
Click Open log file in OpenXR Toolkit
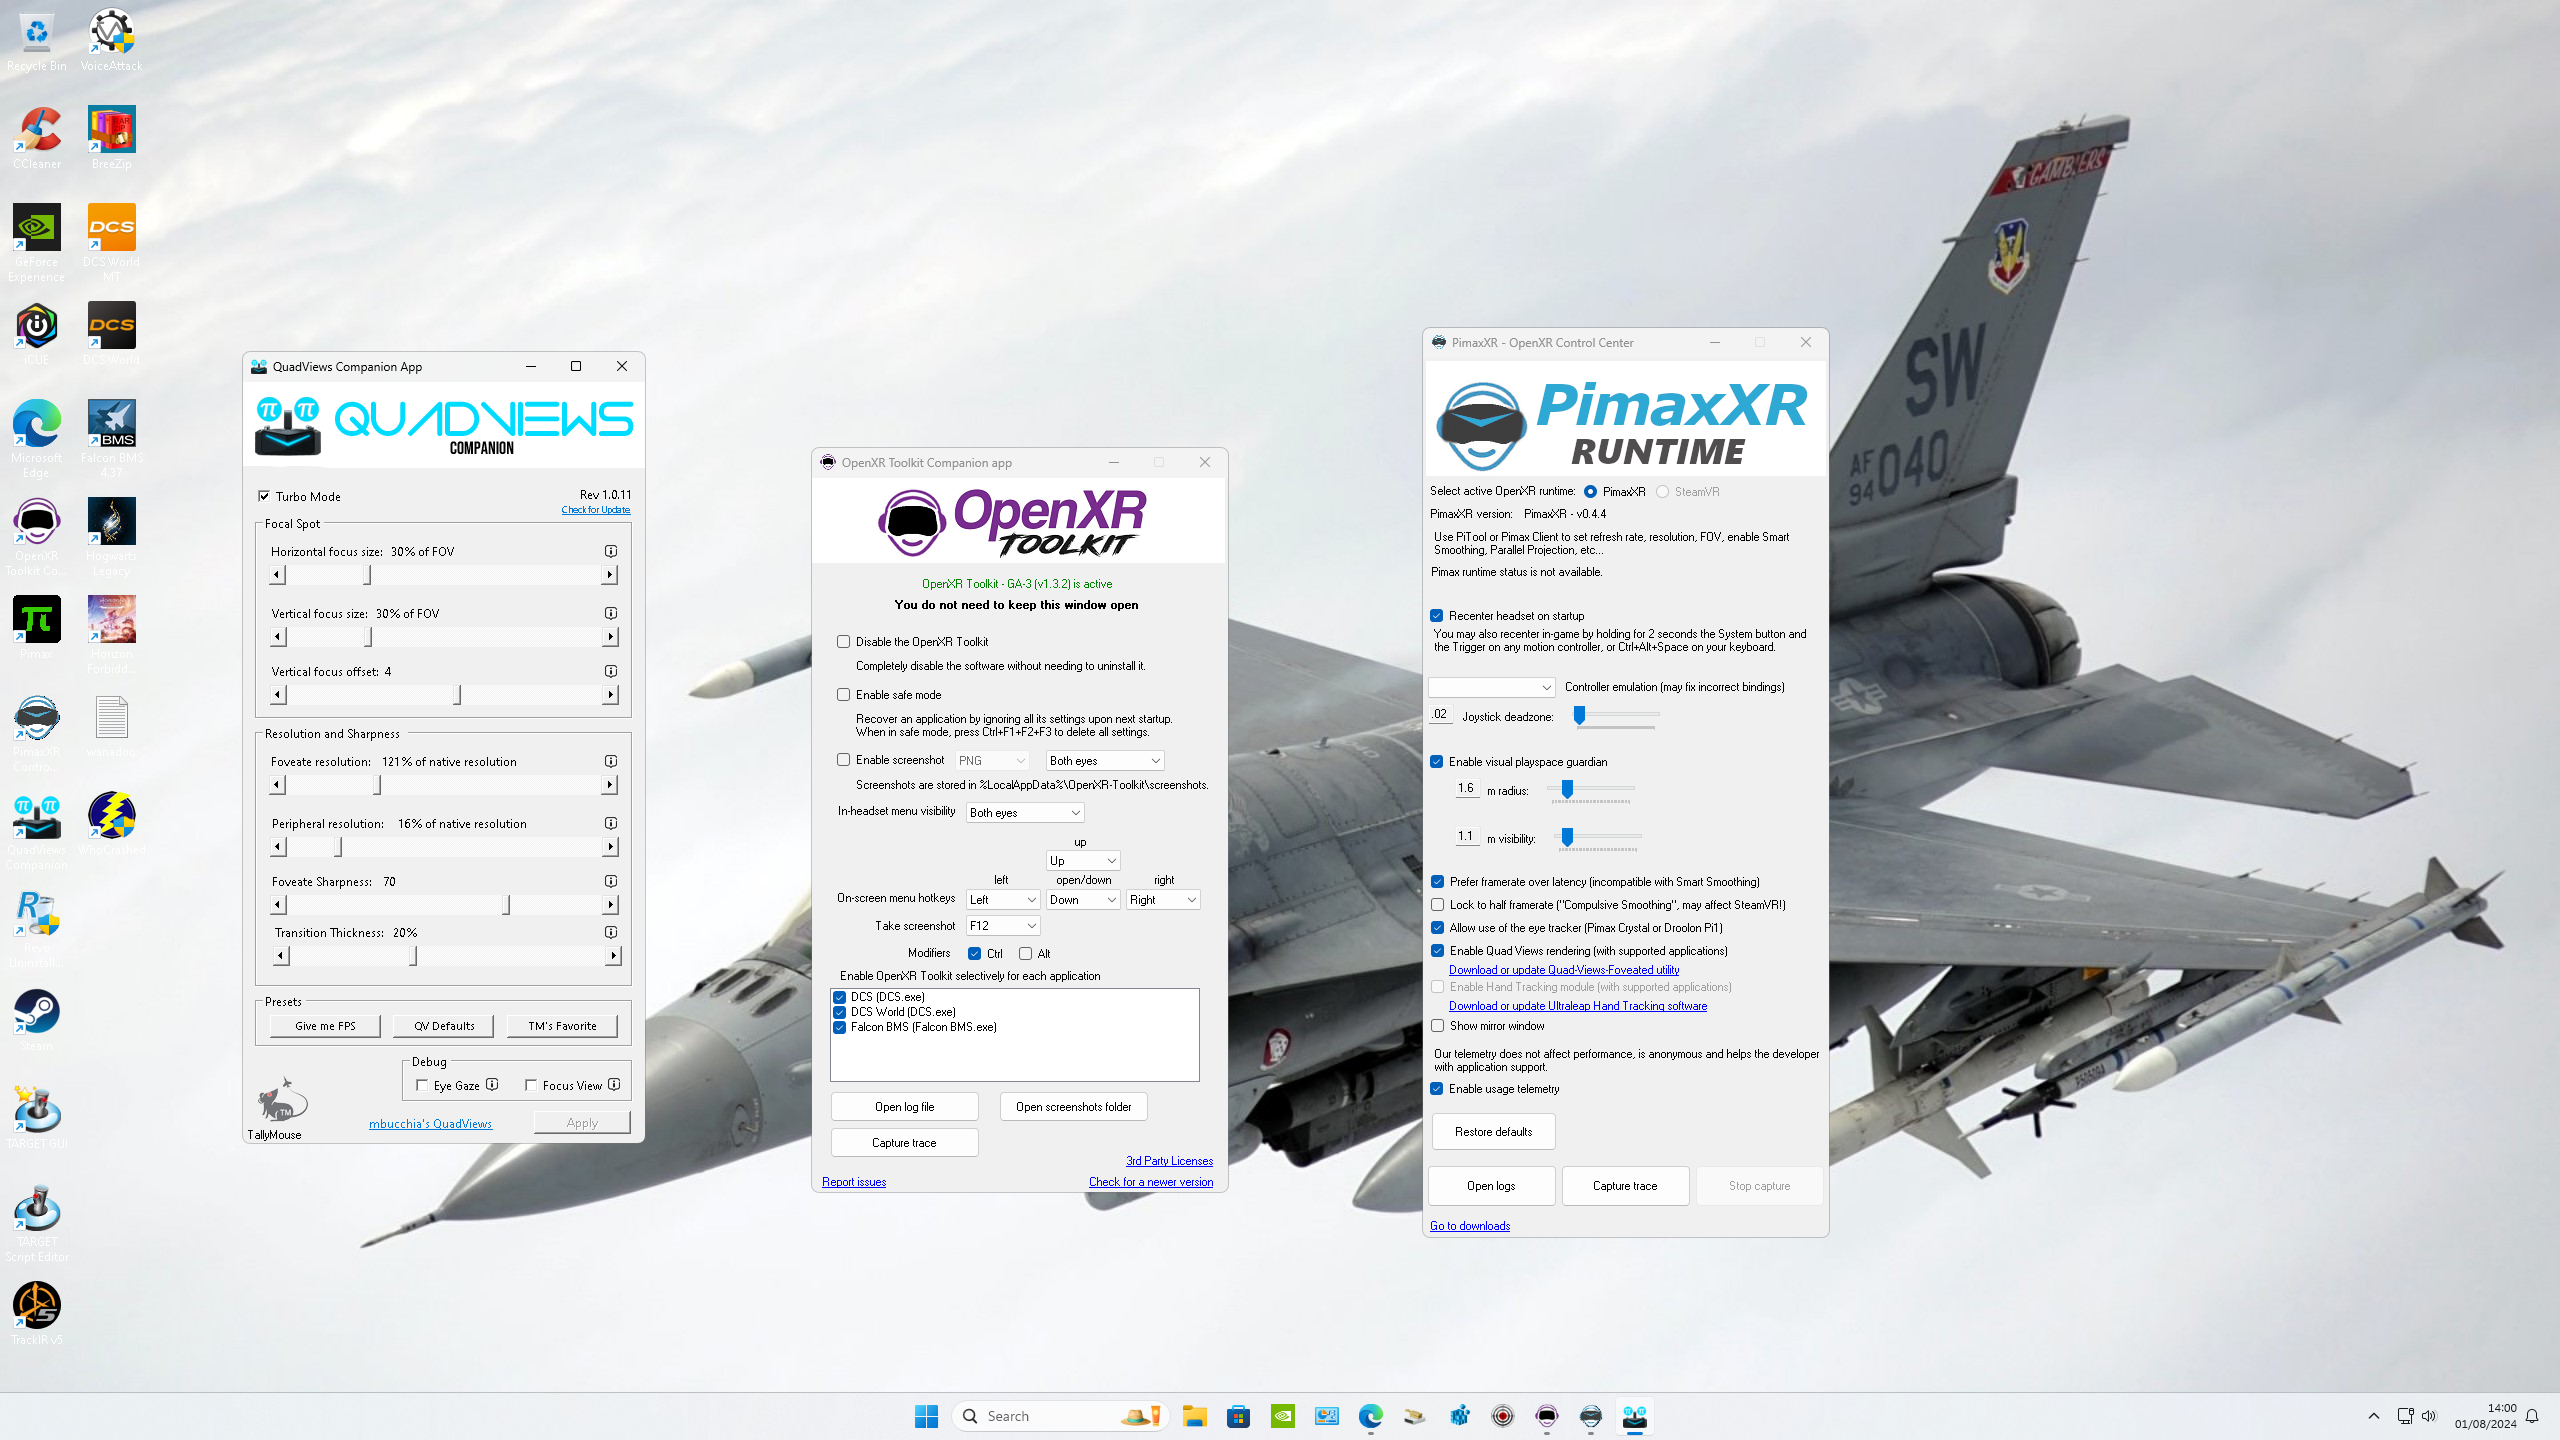tap(904, 1107)
